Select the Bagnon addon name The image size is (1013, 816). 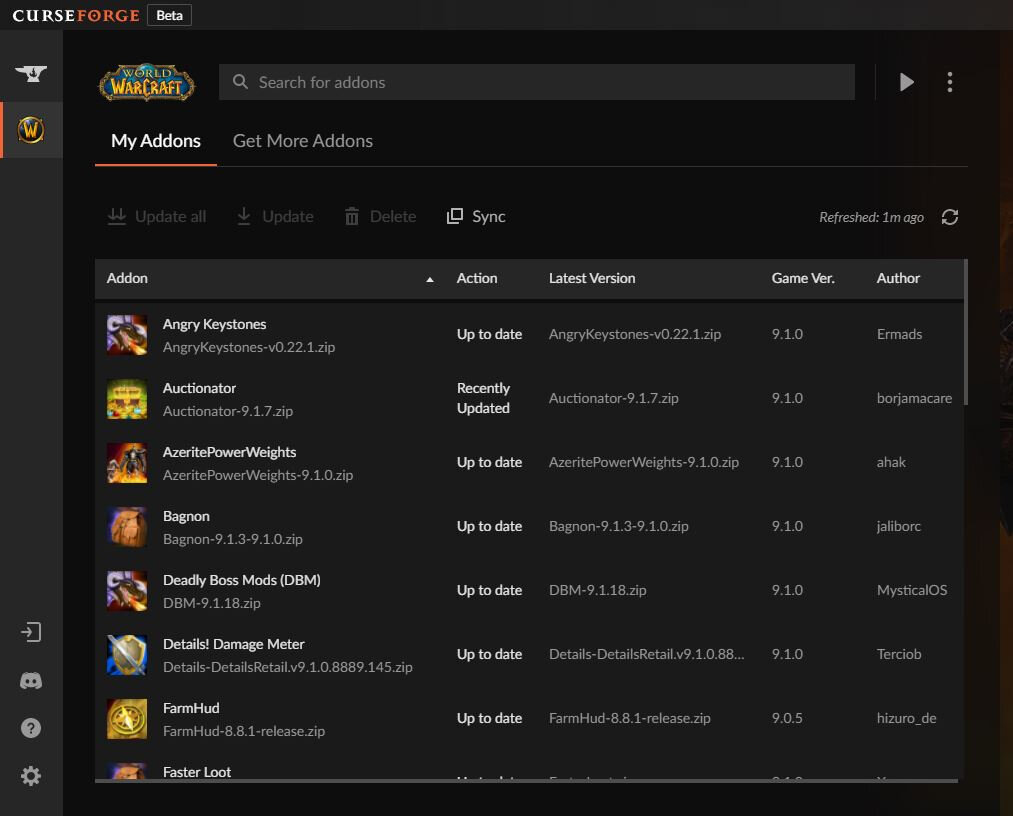click(186, 516)
